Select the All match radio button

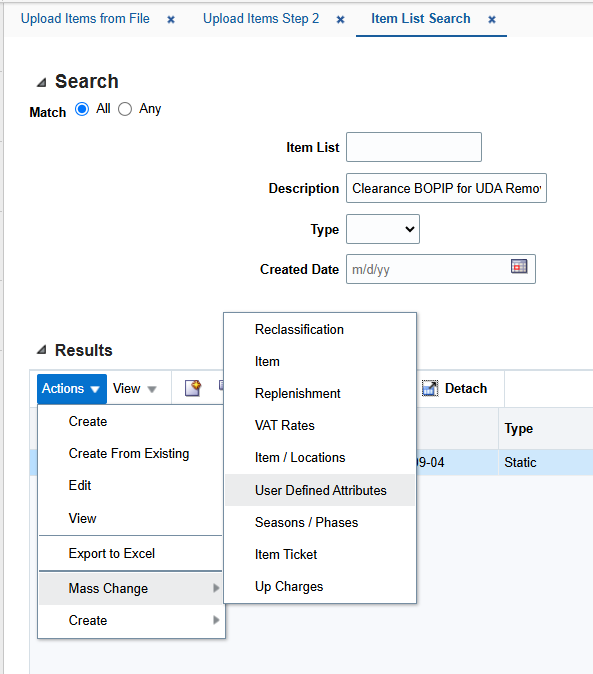click(x=82, y=109)
